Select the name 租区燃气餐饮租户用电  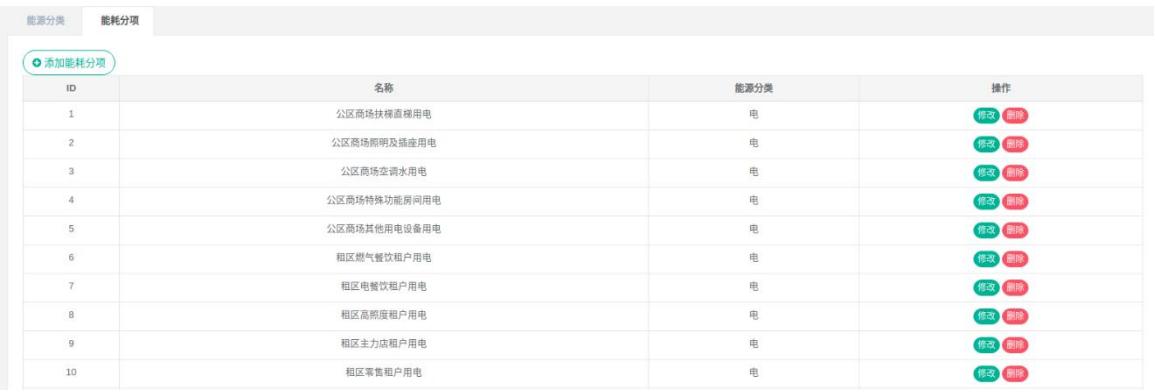click(x=384, y=259)
